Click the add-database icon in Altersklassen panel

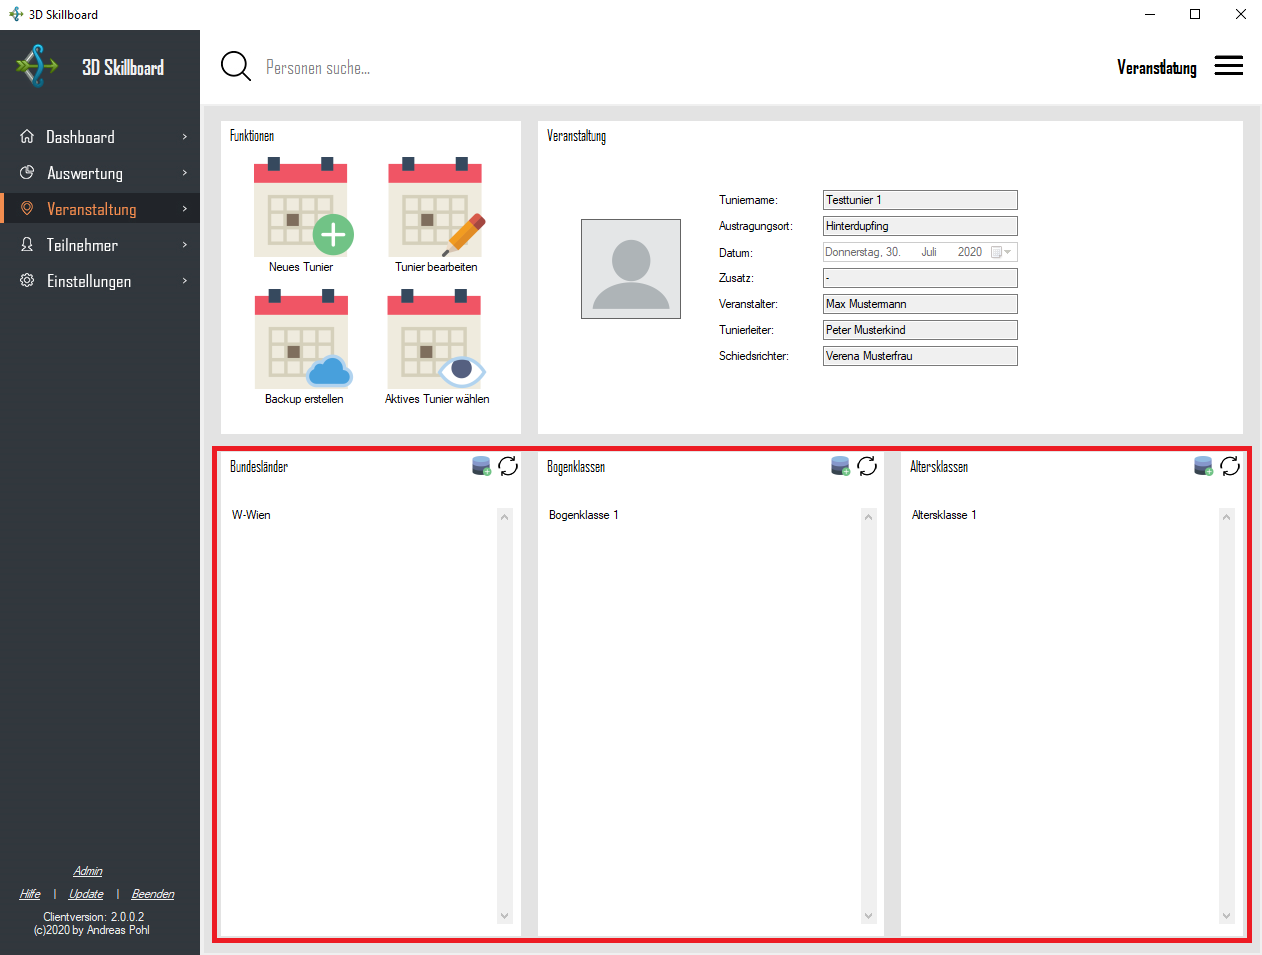[x=1202, y=466]
